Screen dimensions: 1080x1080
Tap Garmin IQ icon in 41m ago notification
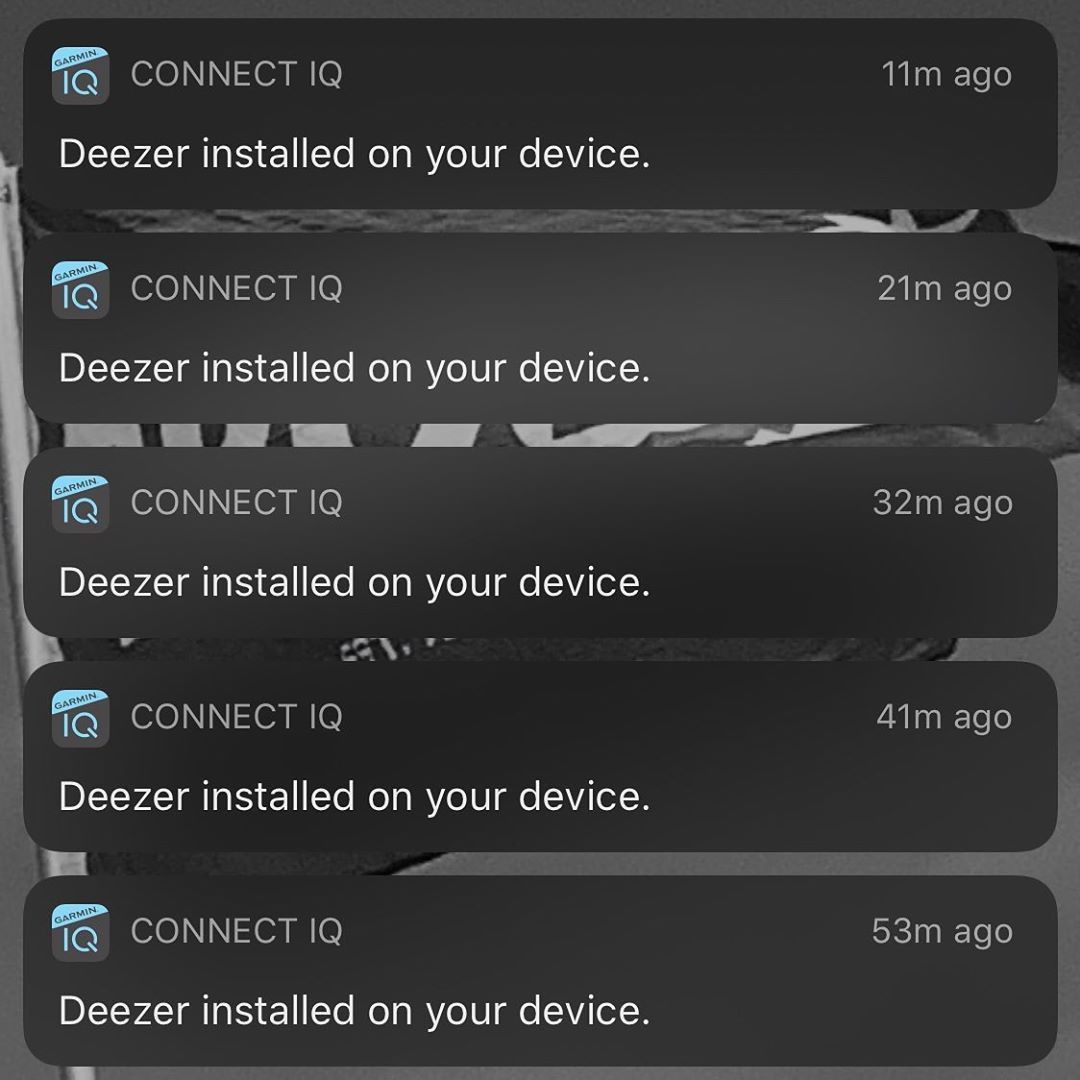point(81,718)
